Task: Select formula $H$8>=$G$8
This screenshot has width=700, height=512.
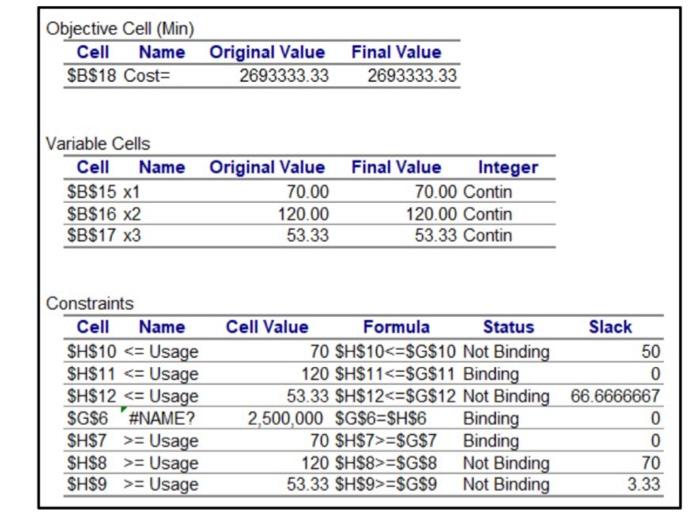Action: [x=386, y=463]
